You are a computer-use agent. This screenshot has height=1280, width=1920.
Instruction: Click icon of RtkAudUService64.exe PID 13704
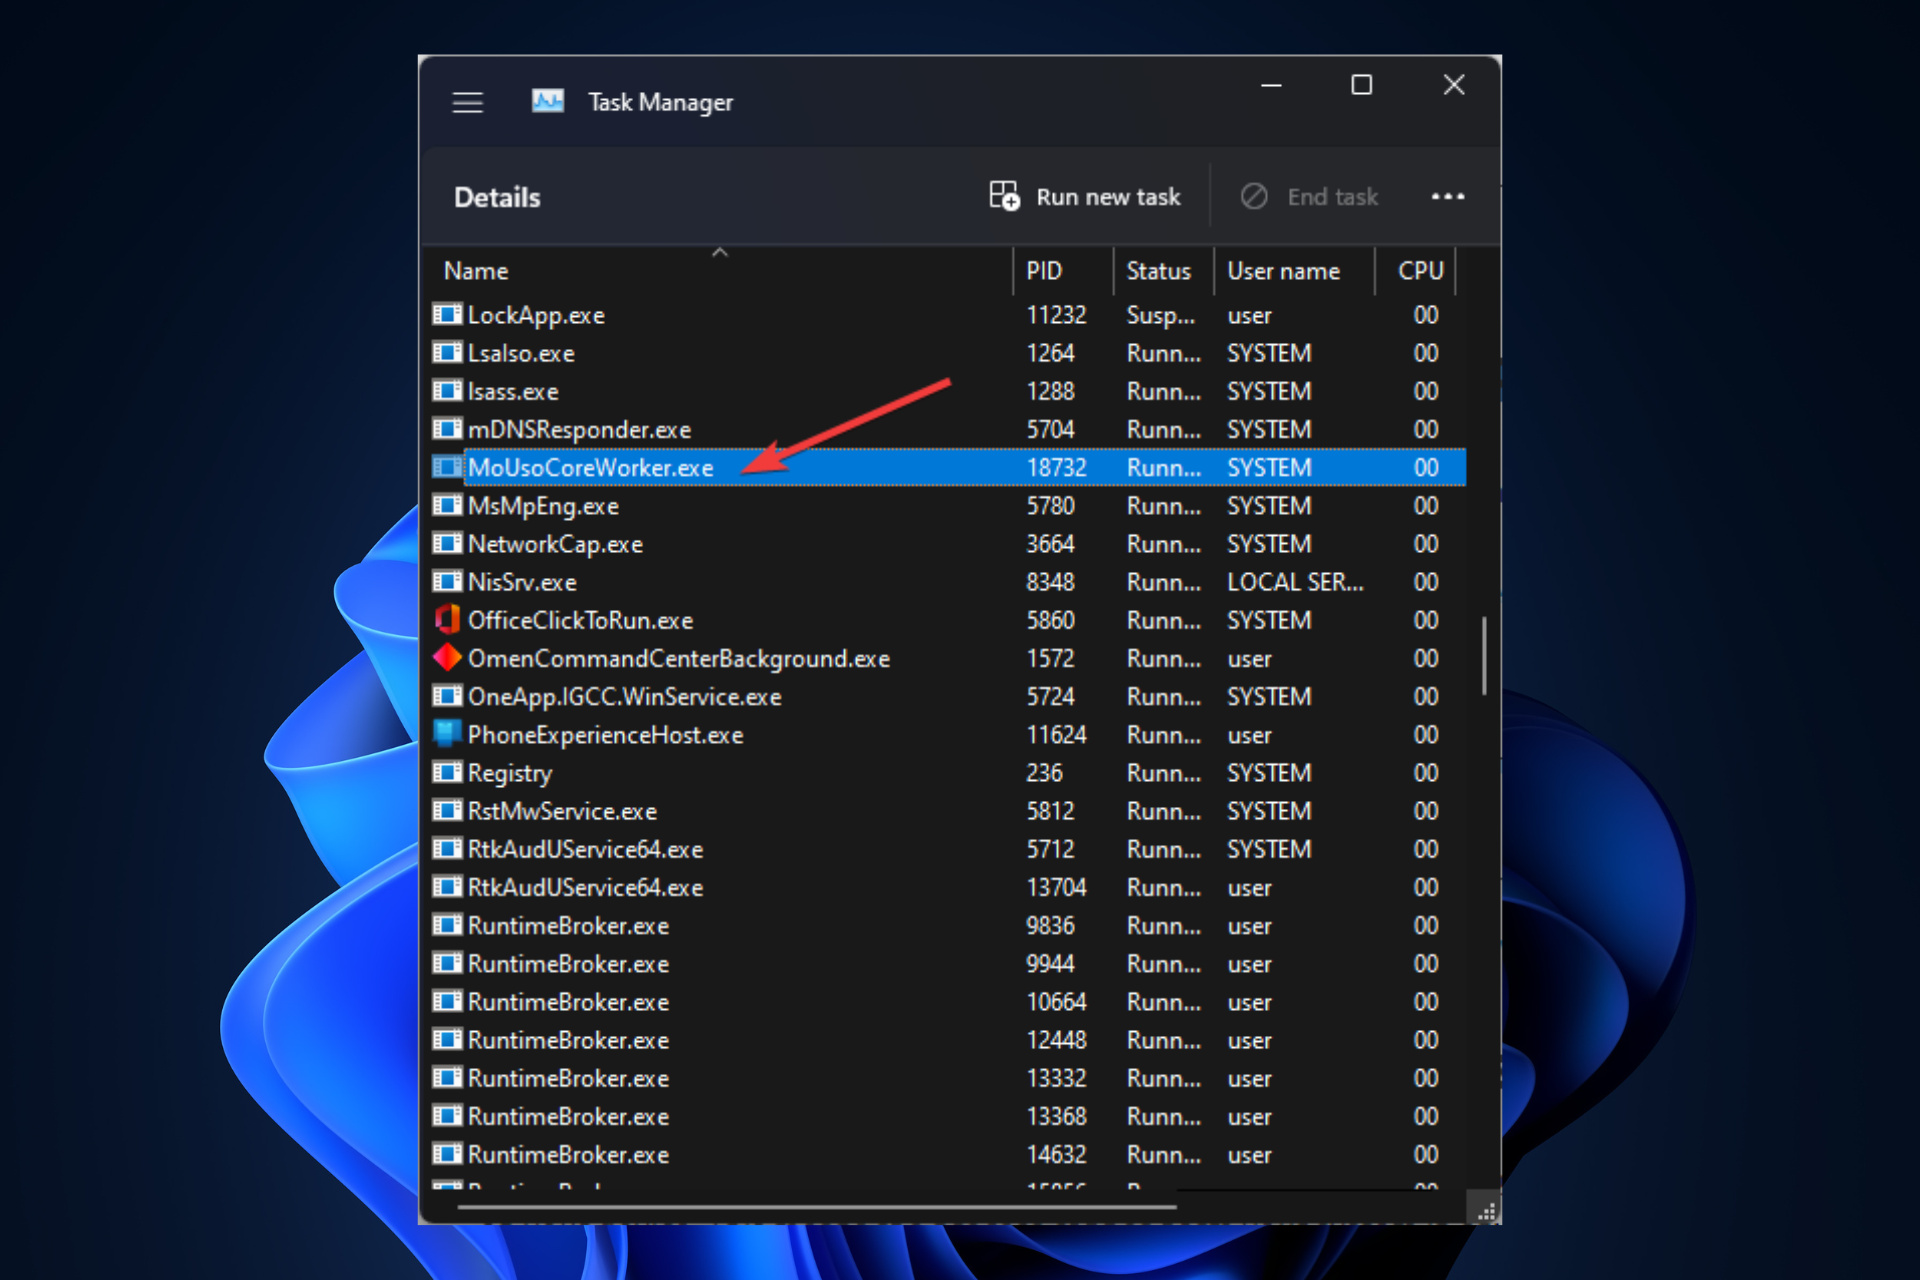tap(447, 887)
